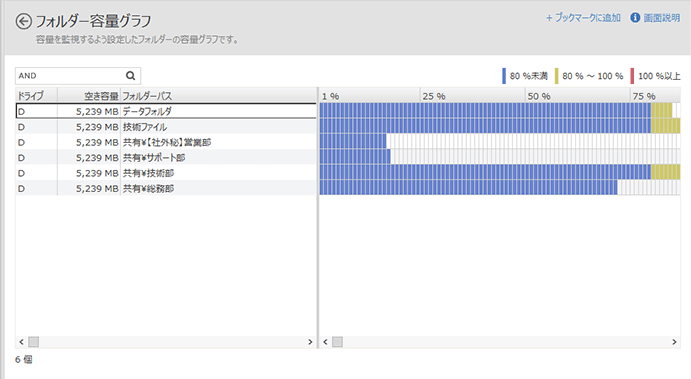Click the right scroll arrow of folder list
Screen dimensions: 691x379
(x=310, y=342)
